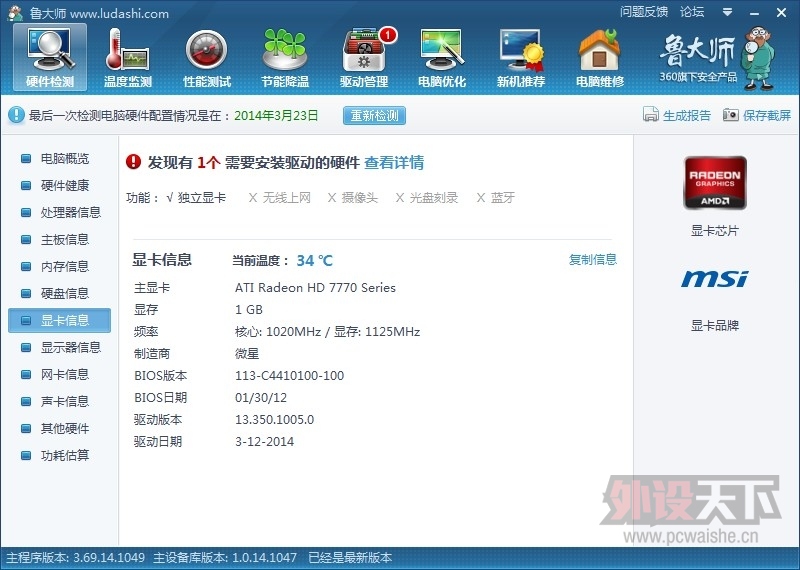Open the 温度监测 temperature monitor

click(128, 58)
